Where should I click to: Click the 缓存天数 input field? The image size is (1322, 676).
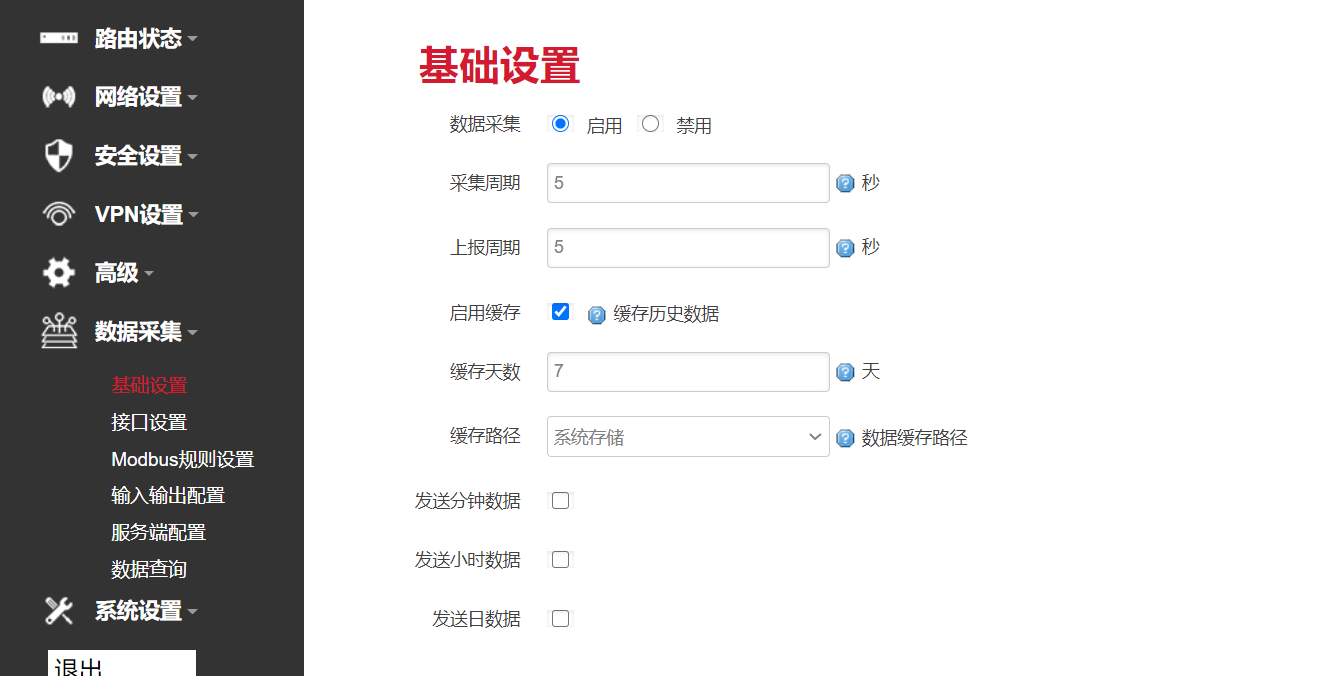[x=688, y=371]
